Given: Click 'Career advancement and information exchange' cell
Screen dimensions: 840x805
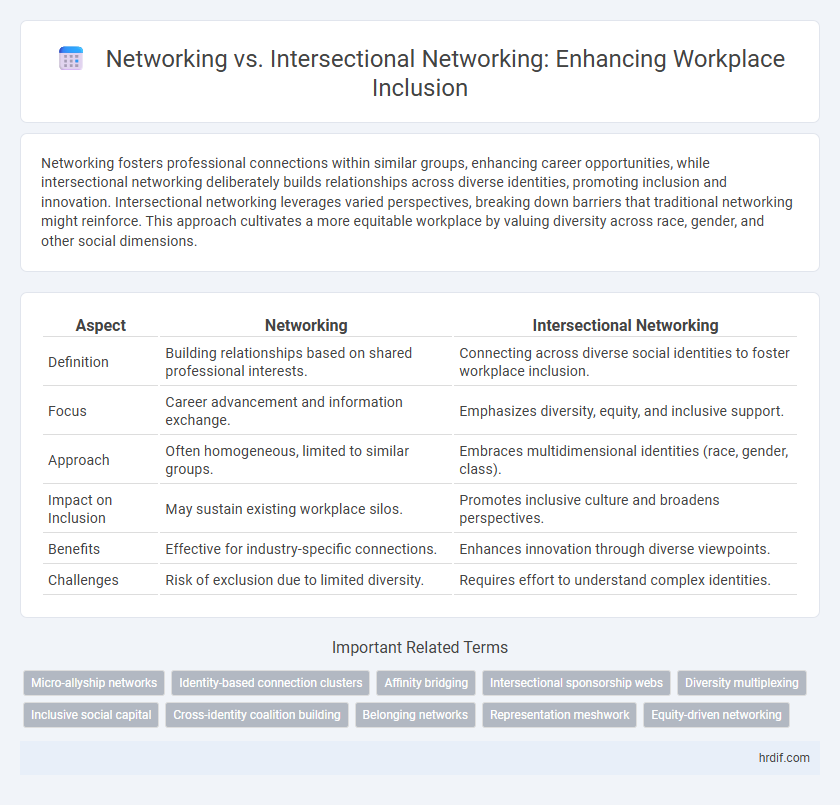Looking at the screenshot, I should (306, 411).
